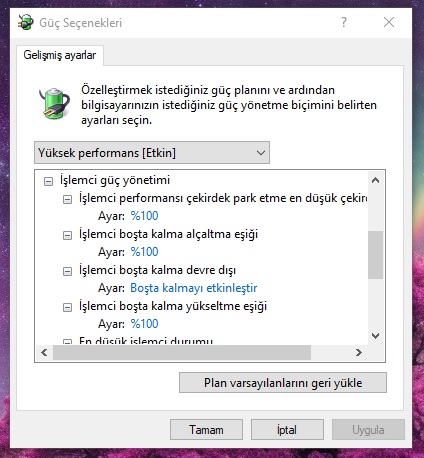Image resolution: width=424 pixels, height=458 pixels.
Task: Click %100 value under yükseltme eşiği
Action: point(144,324)
